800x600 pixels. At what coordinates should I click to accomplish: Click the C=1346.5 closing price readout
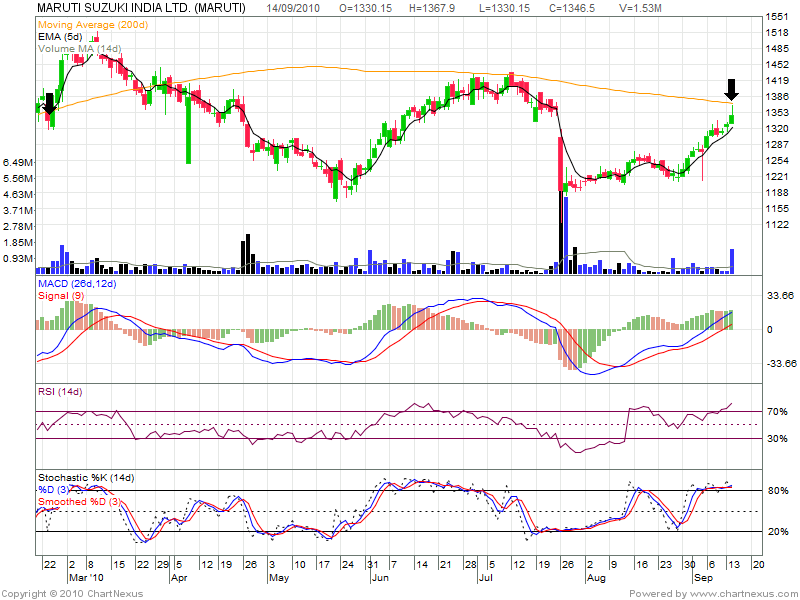[x=572, y=7]
